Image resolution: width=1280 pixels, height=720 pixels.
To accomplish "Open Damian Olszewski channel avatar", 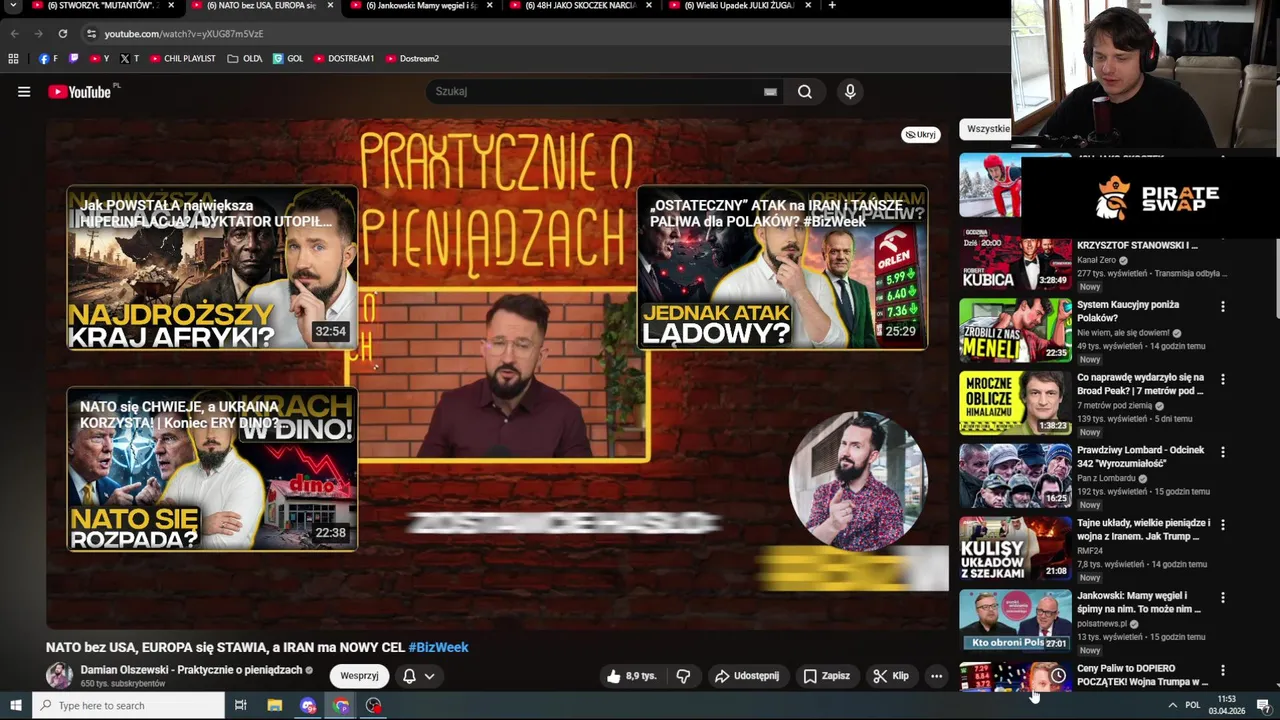I will point(59,676).
